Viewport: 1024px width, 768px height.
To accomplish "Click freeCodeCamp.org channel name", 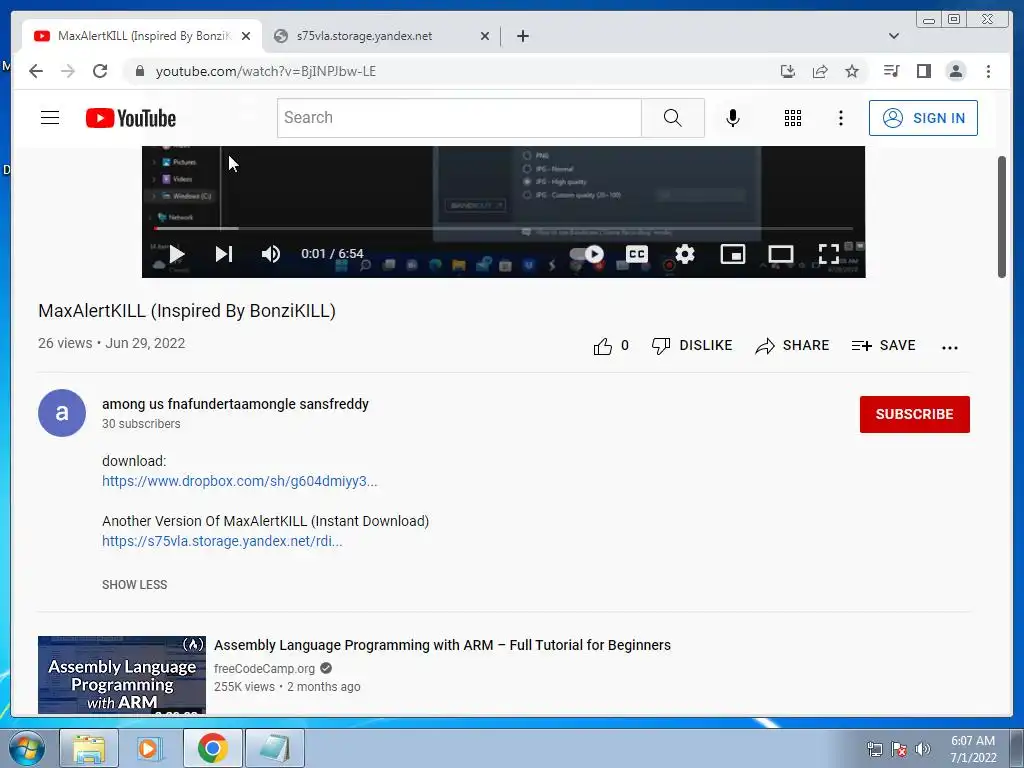I will (x=264, y=669).
